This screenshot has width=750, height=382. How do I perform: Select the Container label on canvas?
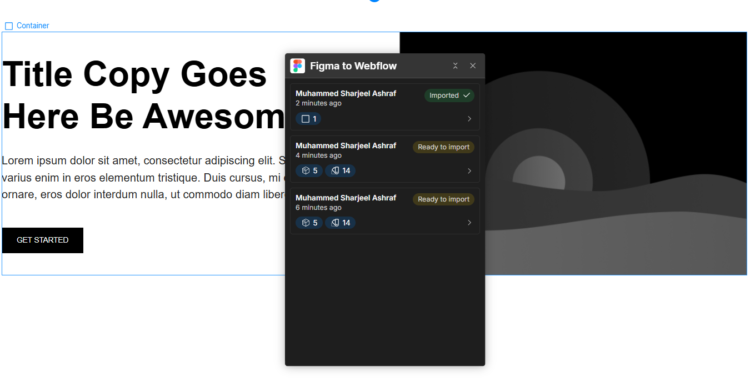pos(33,26)
